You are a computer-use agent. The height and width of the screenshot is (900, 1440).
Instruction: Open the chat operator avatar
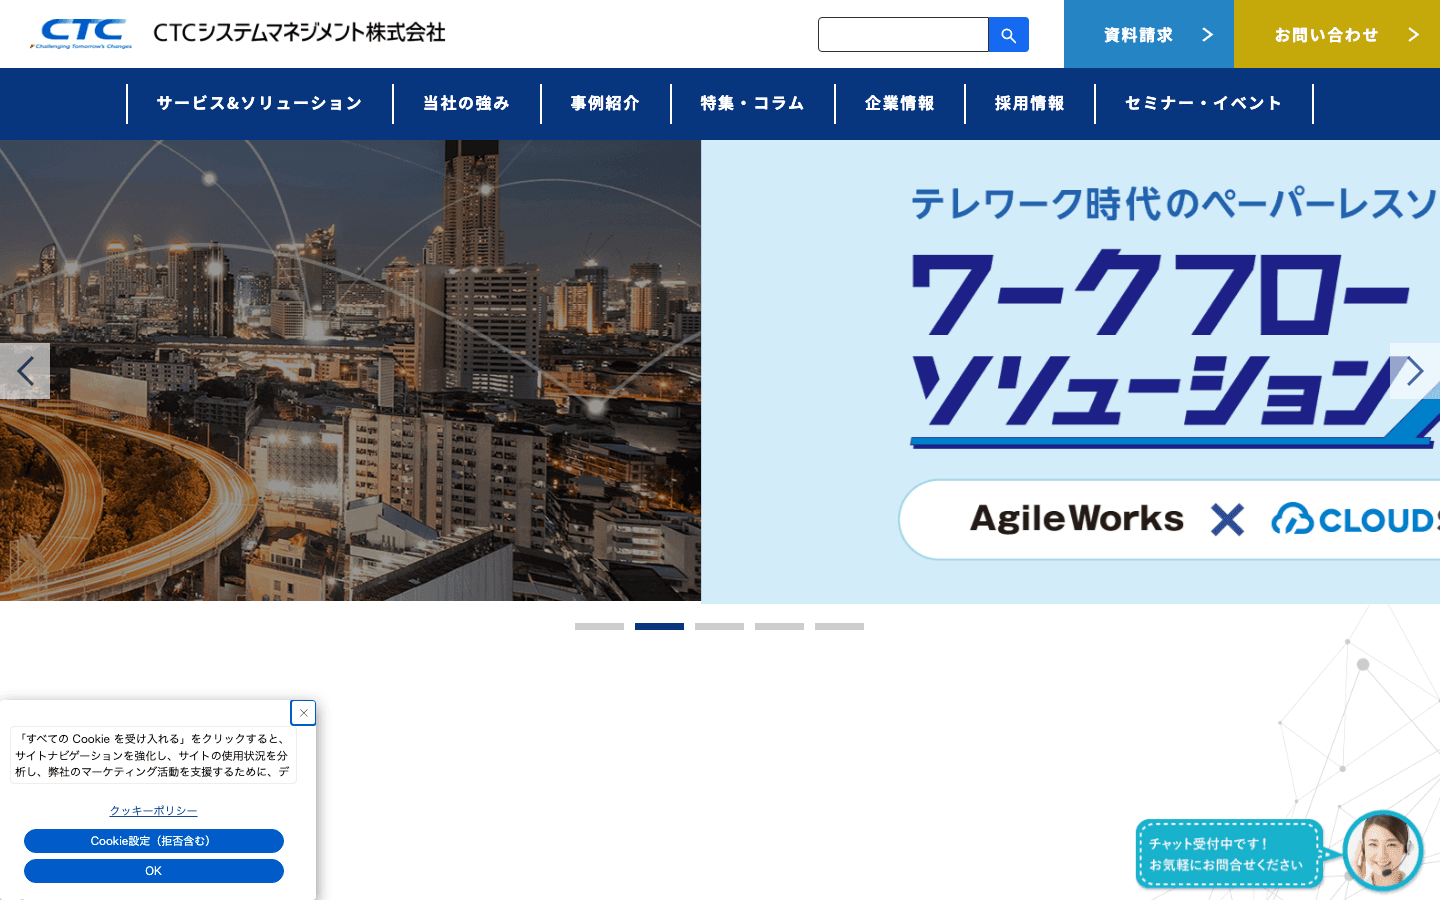pos(1383,851)
